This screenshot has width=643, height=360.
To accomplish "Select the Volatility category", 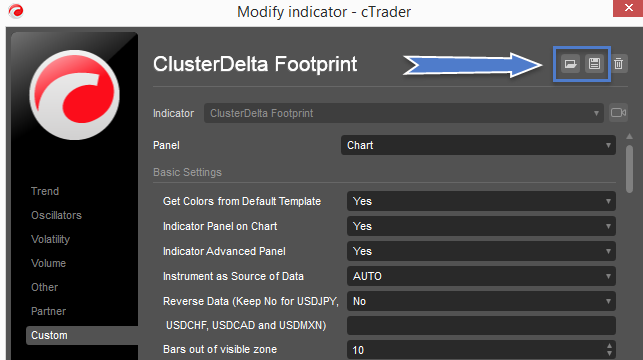I will 50,239.
